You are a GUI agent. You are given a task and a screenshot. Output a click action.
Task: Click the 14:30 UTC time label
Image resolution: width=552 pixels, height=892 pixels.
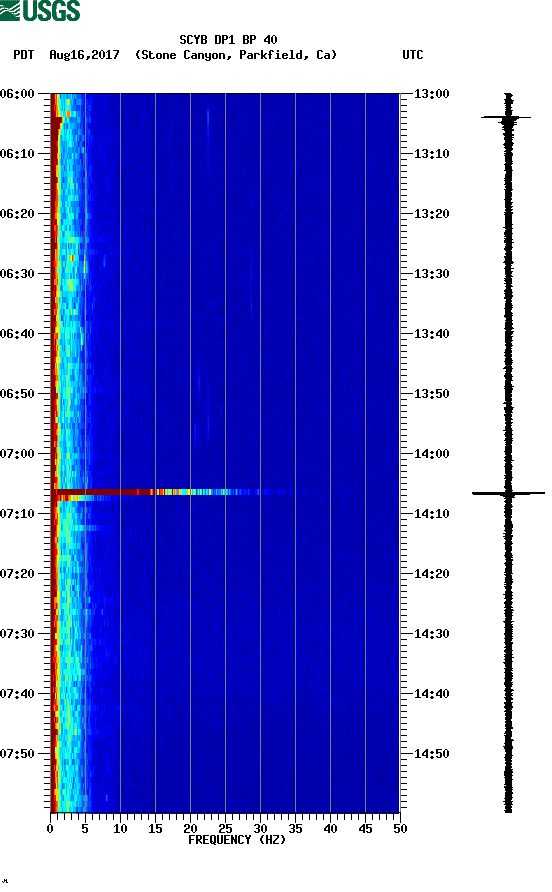click(431, 634)
